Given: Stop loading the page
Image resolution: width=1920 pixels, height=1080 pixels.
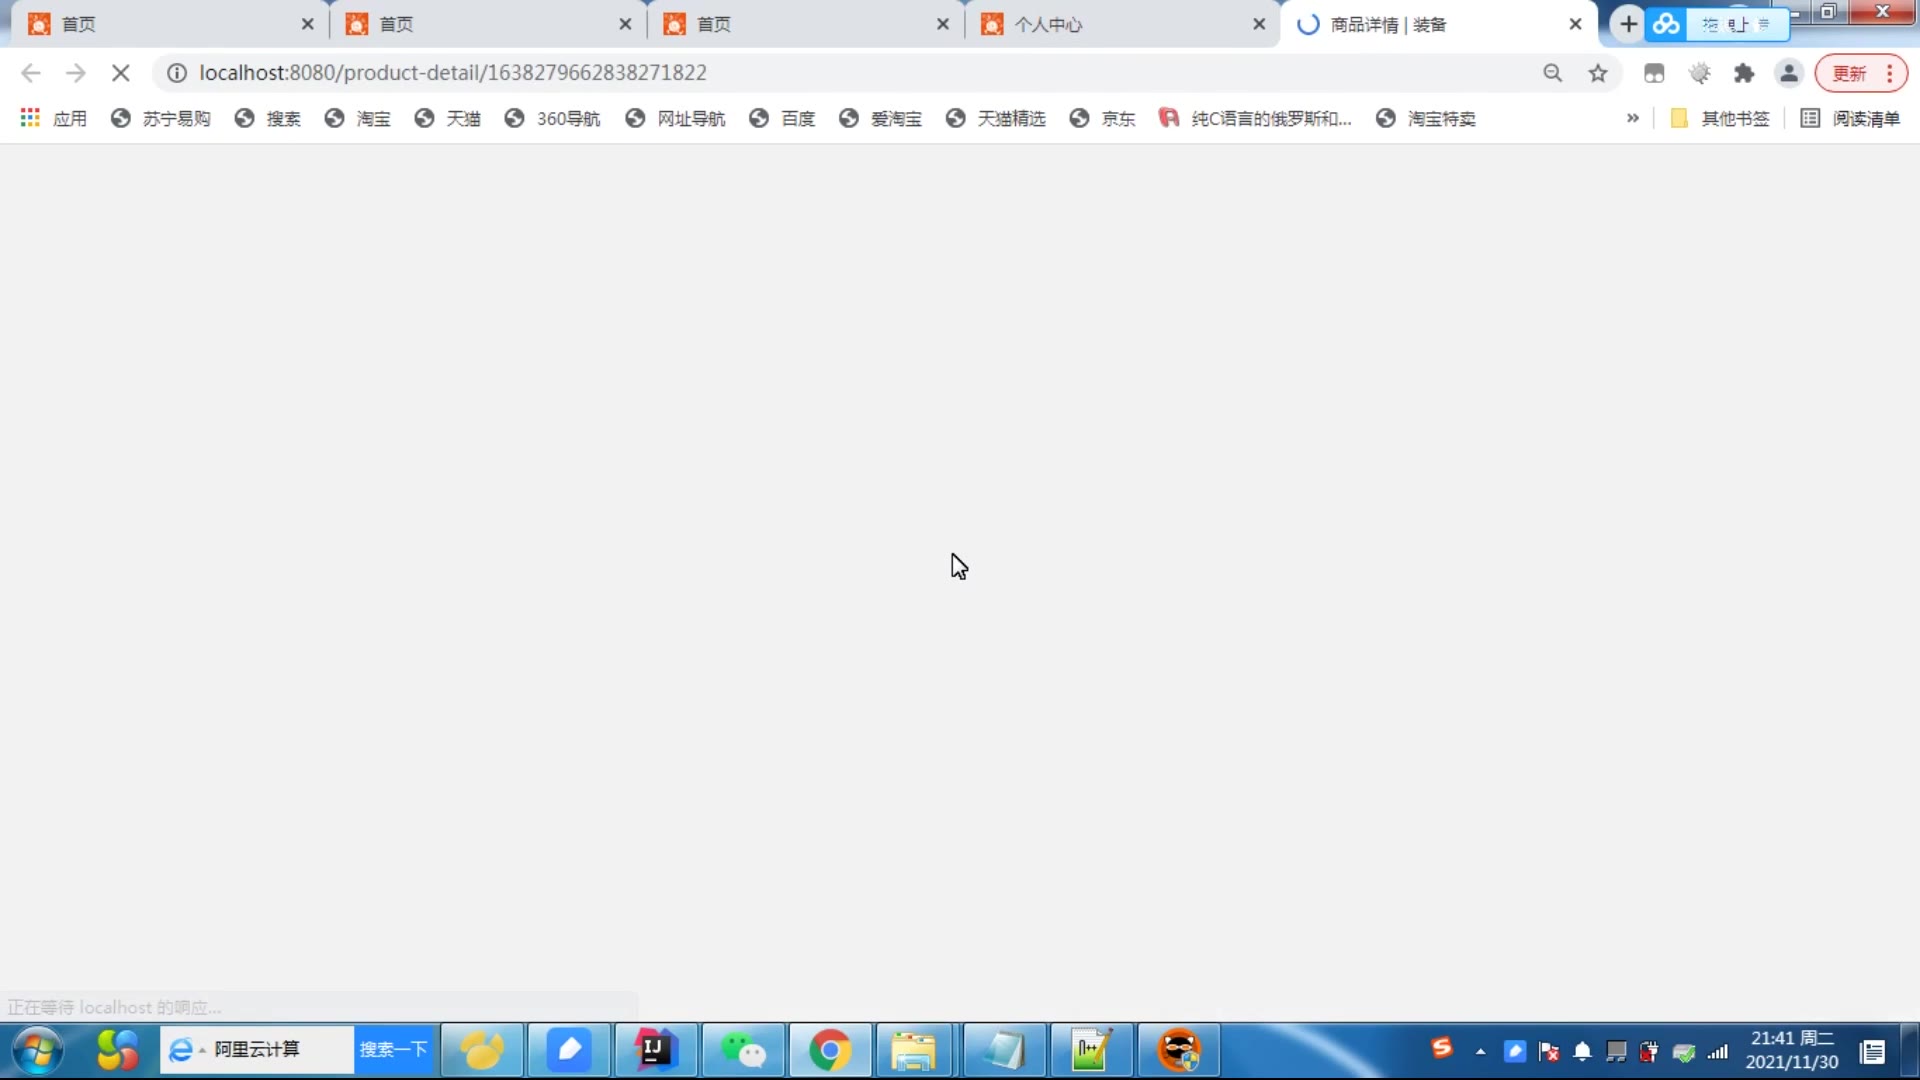Looking at the screenshot, I should [x=121, y=73].
